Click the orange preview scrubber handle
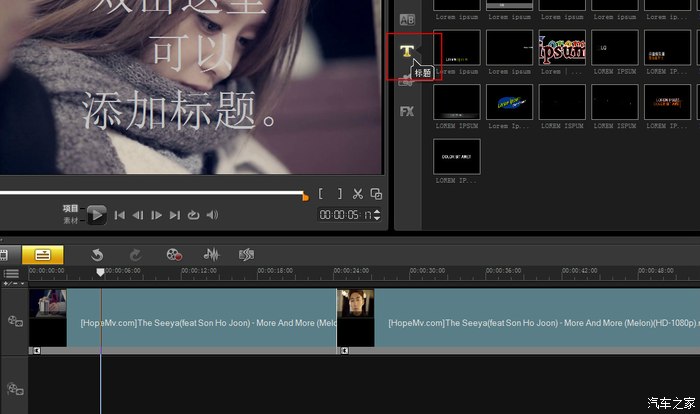The height and width of the screenshot is (414, 700). (305, 196)
